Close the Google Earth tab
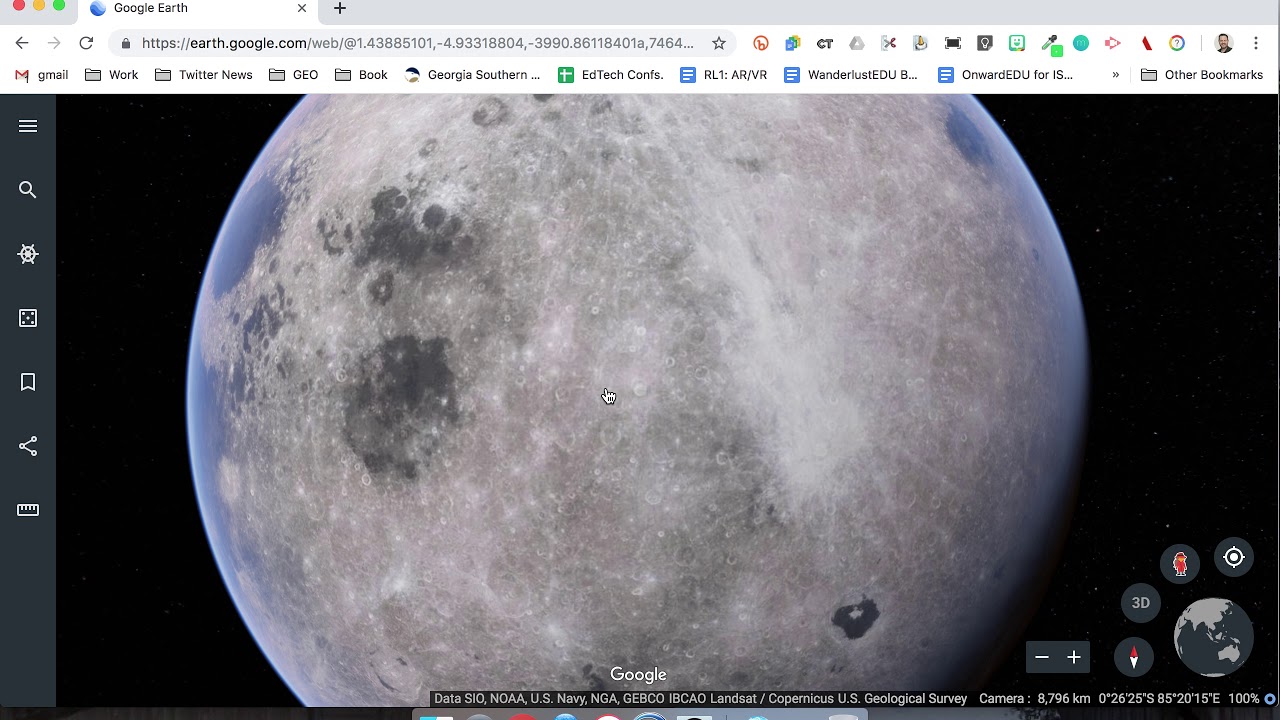Screen dimensions: 1280x720 pos(302,8)
